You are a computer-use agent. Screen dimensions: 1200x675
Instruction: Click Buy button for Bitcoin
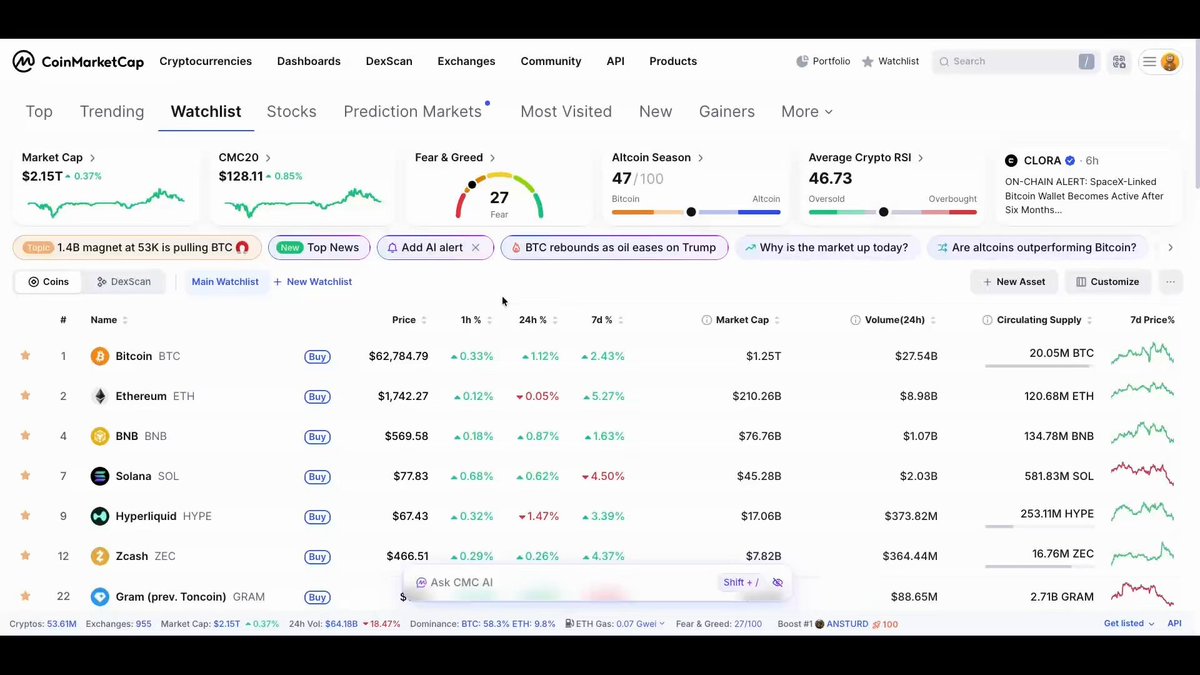pyautogui.click(x=318, y=357)
